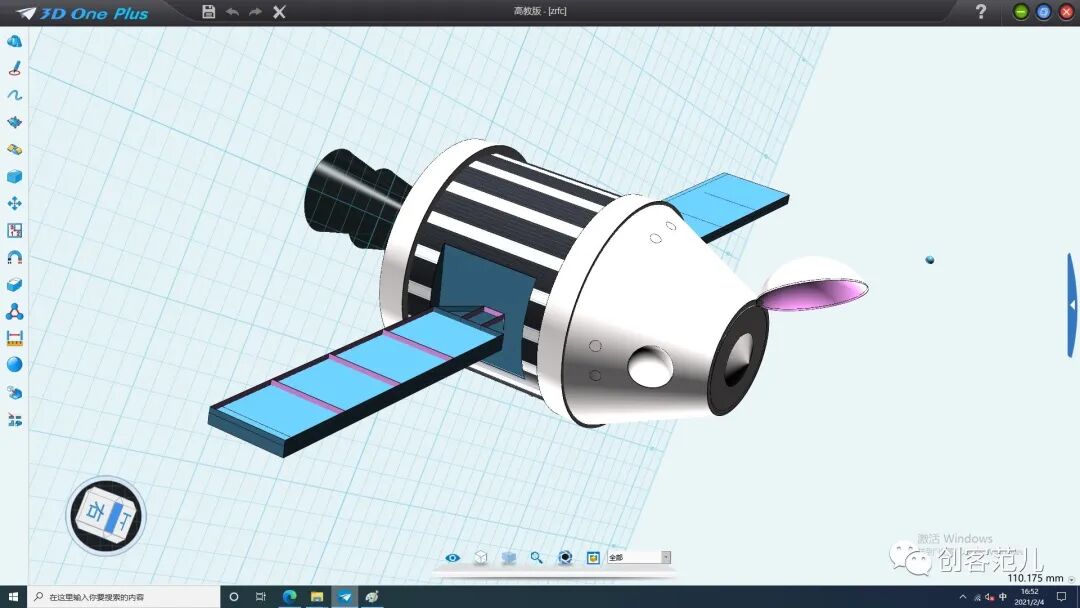Screen dimensions: 1080x608
Task: Open the special function tool
Action: [14, 149]
